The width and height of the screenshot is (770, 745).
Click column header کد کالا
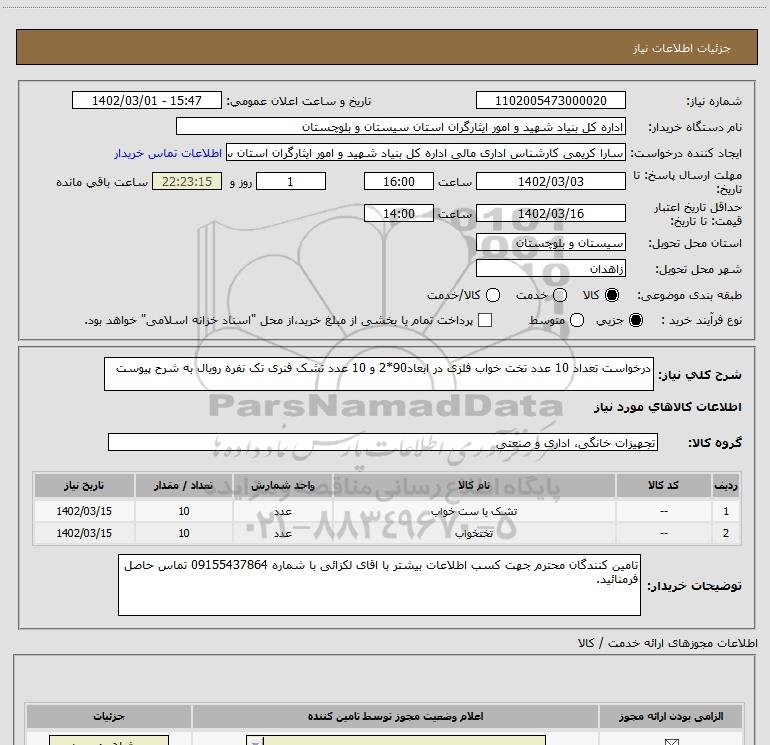(x=663, y=486)
